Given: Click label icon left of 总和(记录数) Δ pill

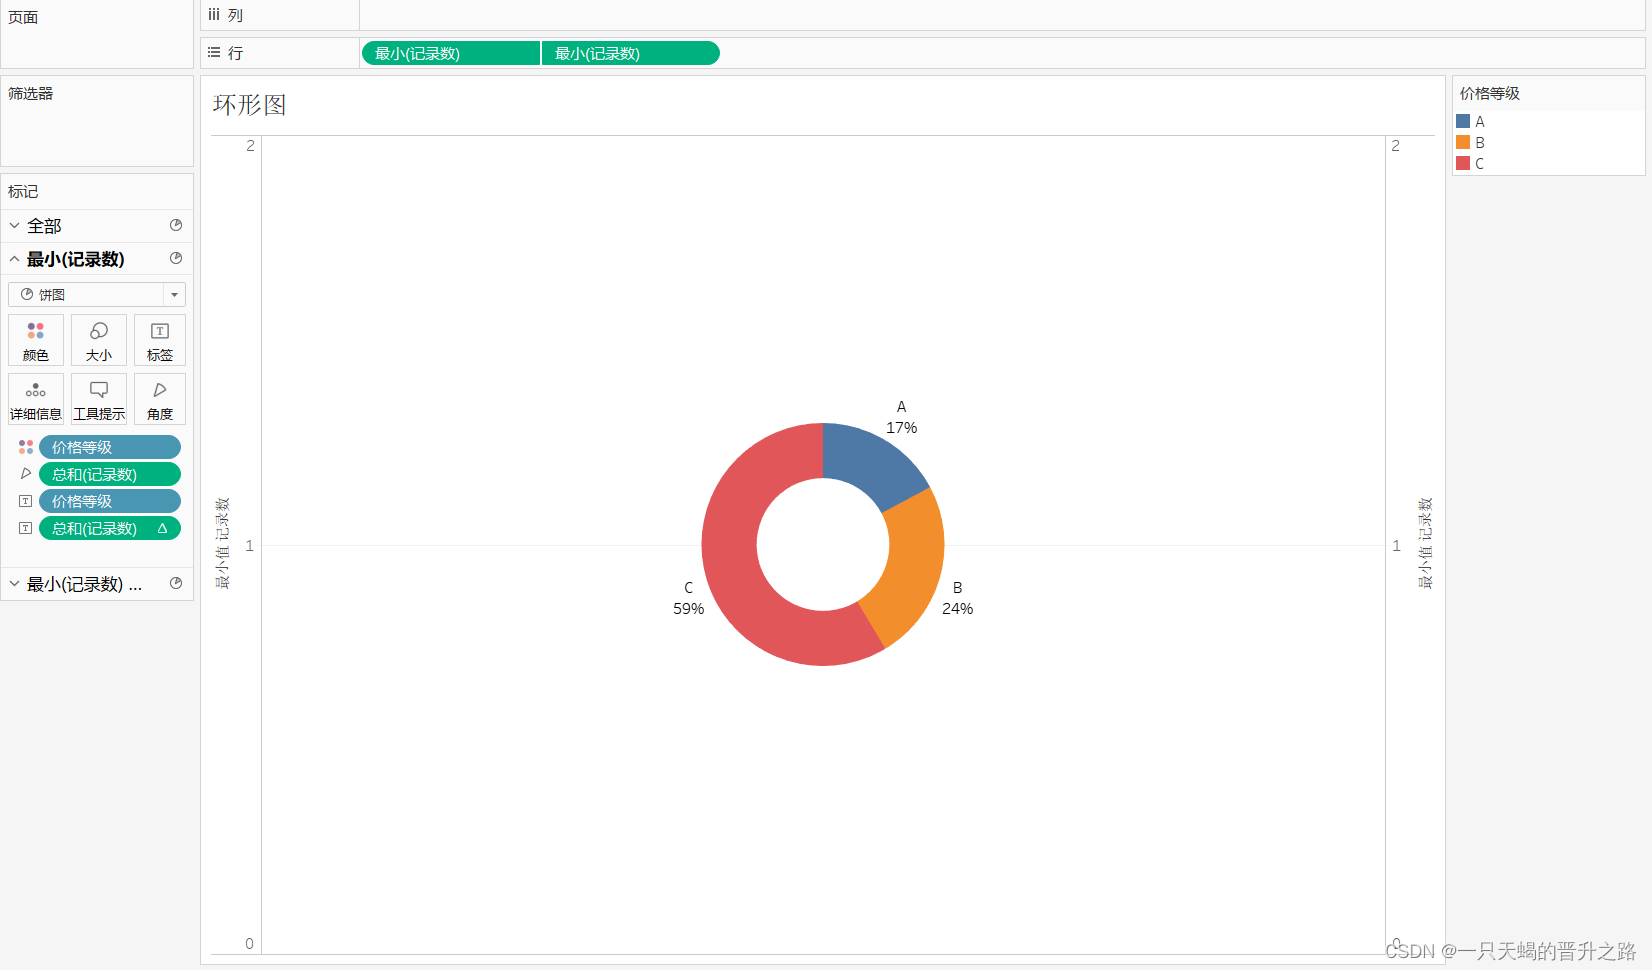Looking at the screenshot, I should pos(26,528).
